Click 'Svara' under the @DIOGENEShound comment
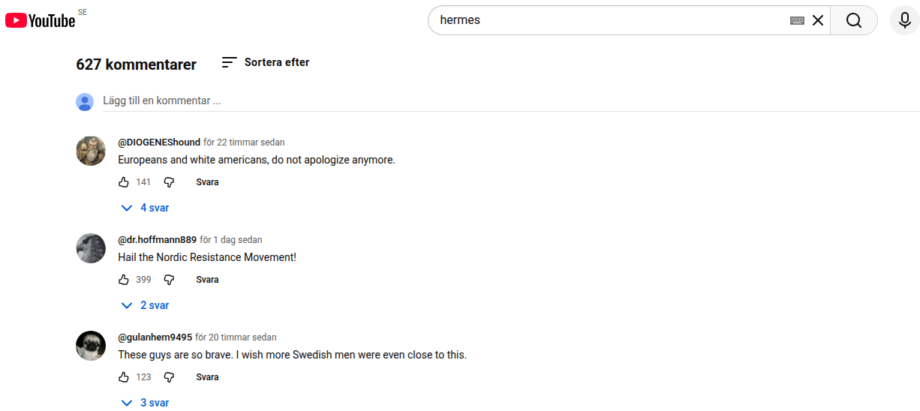The width and height of the screenshot is (920, 411). click(x=207, y=182)
